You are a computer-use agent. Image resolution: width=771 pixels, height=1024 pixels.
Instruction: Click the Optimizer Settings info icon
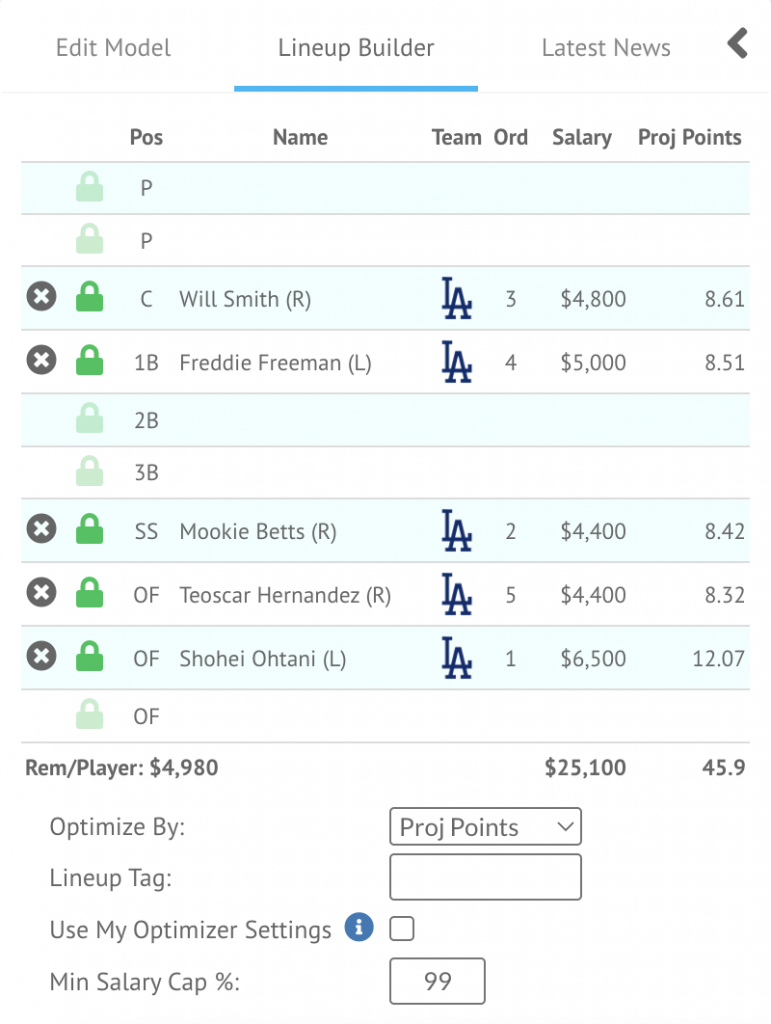point(359,928)
